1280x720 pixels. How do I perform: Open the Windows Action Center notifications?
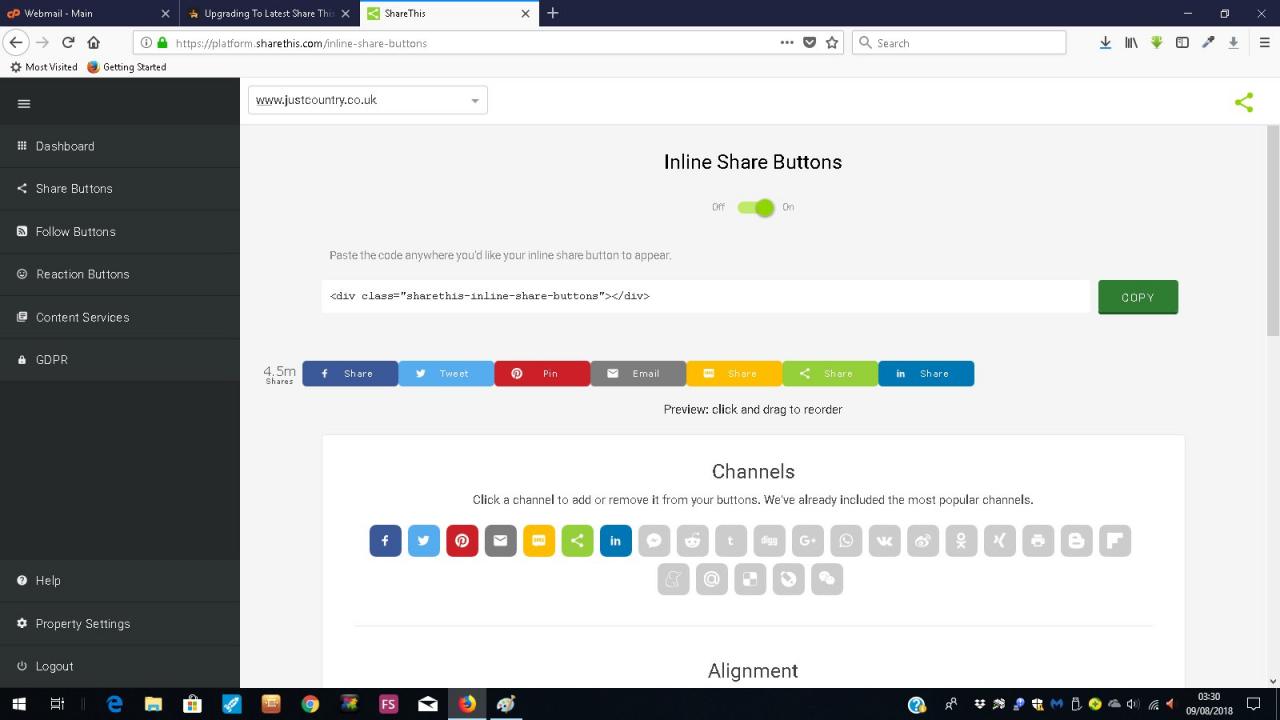[1254, 704]
